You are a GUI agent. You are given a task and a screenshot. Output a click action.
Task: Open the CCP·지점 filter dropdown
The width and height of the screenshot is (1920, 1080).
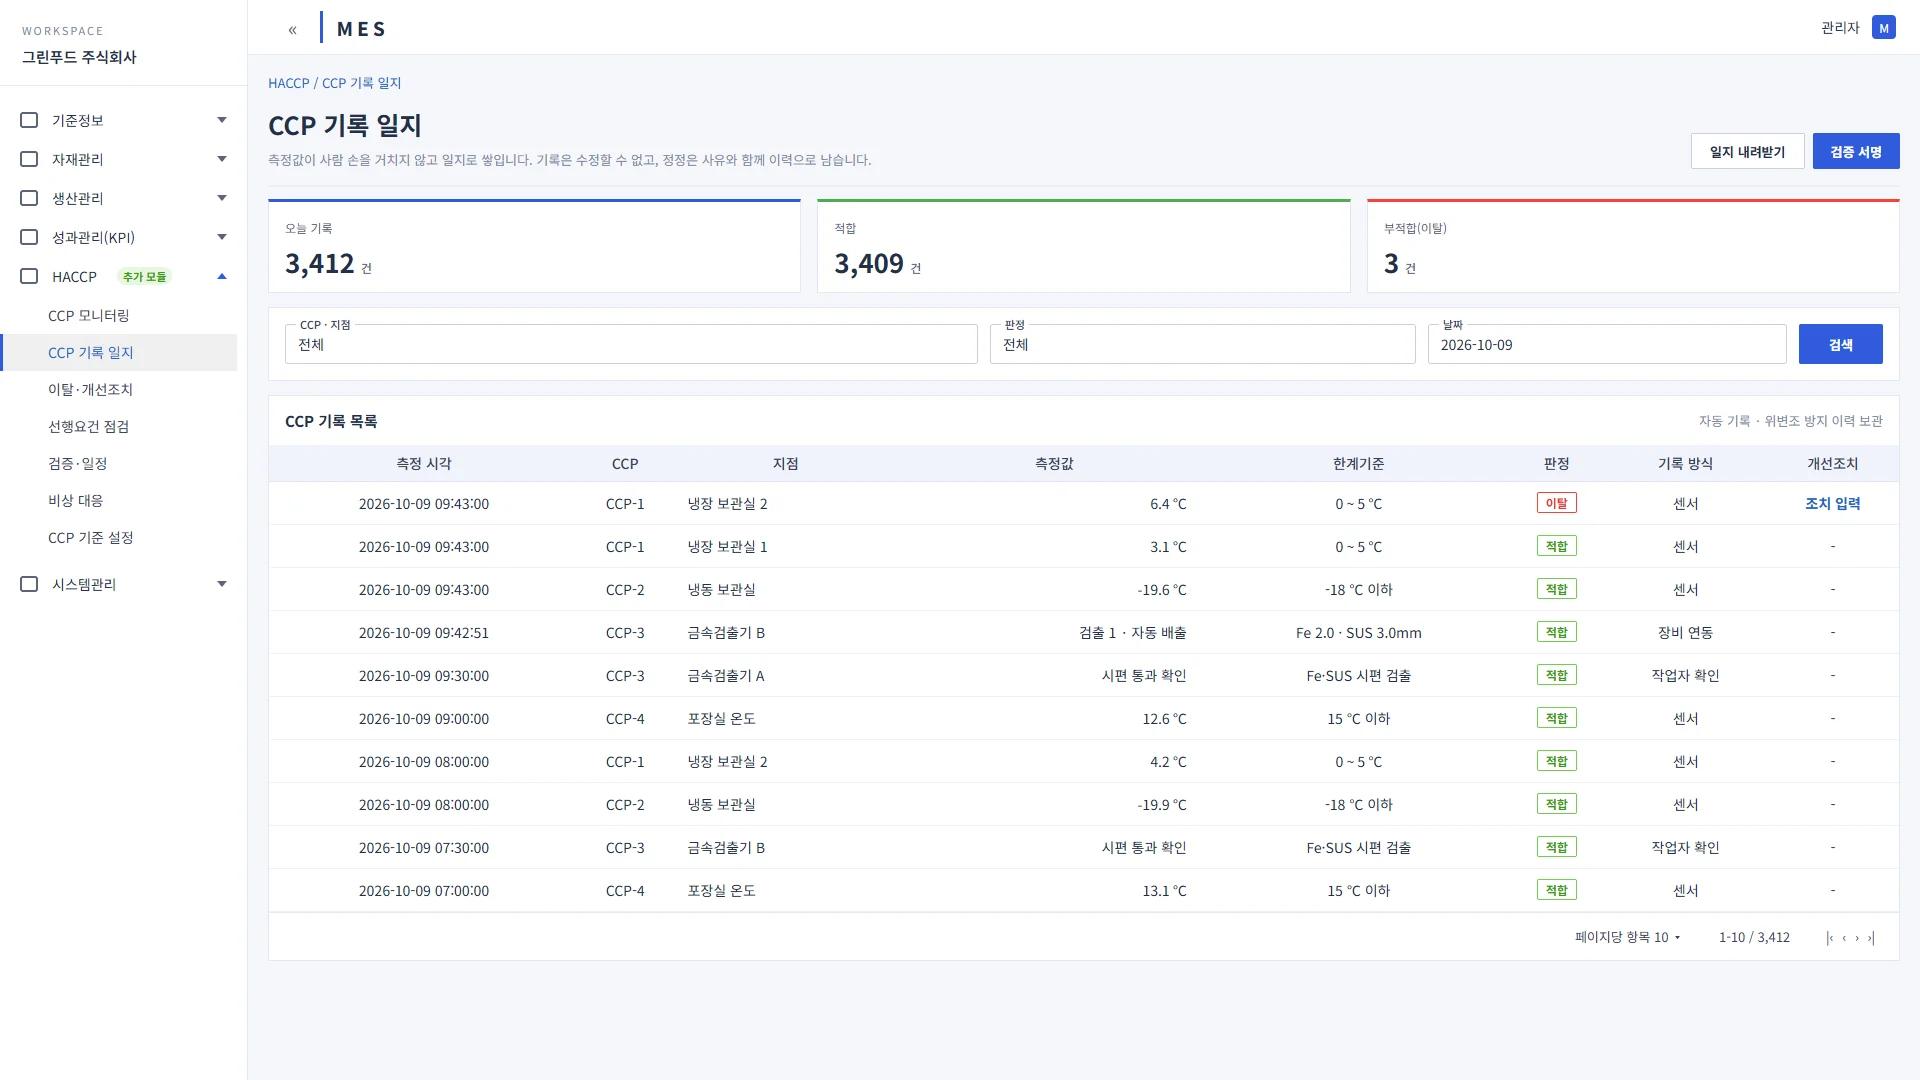[x=631, y=344]
